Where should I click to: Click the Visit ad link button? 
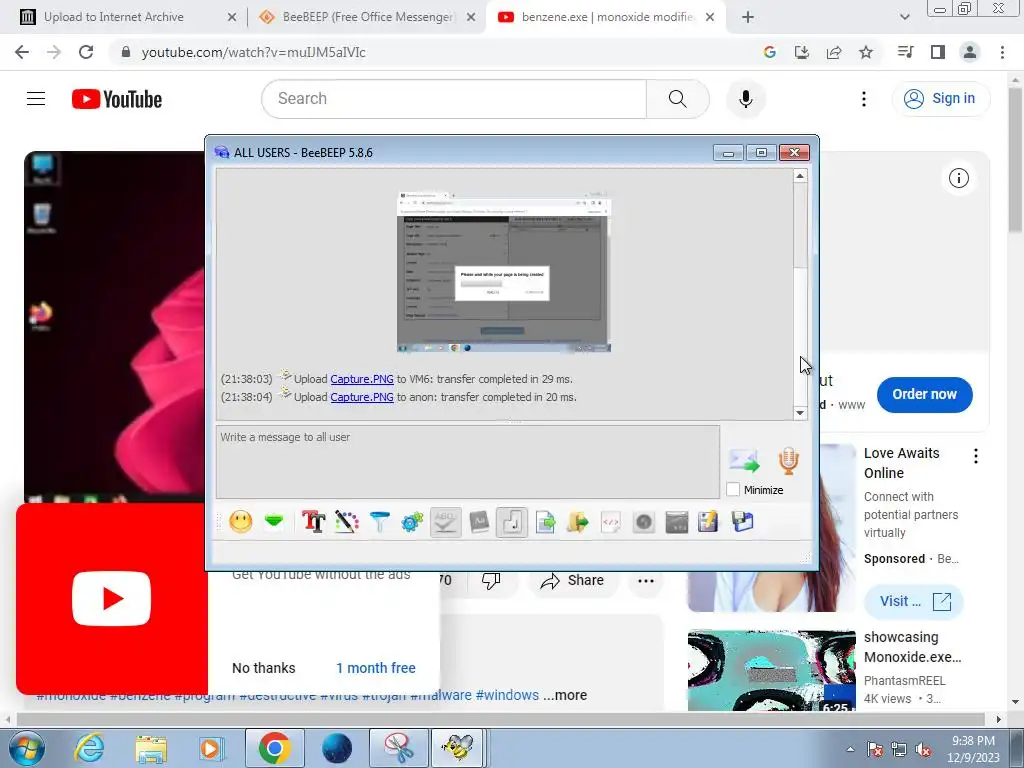click(914, 601)
